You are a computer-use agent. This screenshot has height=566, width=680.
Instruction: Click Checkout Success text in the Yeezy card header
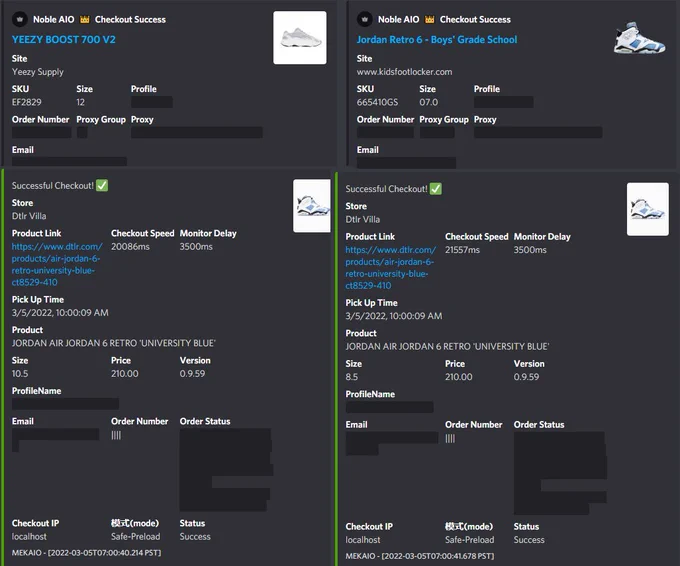click(130, 20)
